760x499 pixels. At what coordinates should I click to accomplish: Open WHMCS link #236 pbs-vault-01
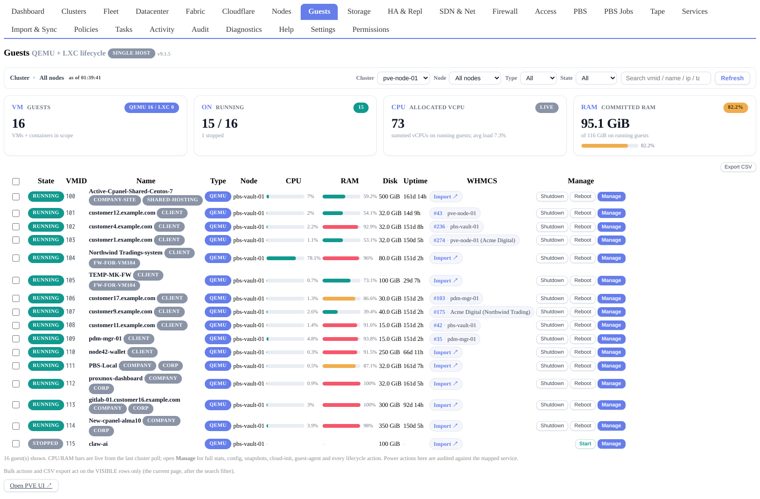tap(456, 227)
